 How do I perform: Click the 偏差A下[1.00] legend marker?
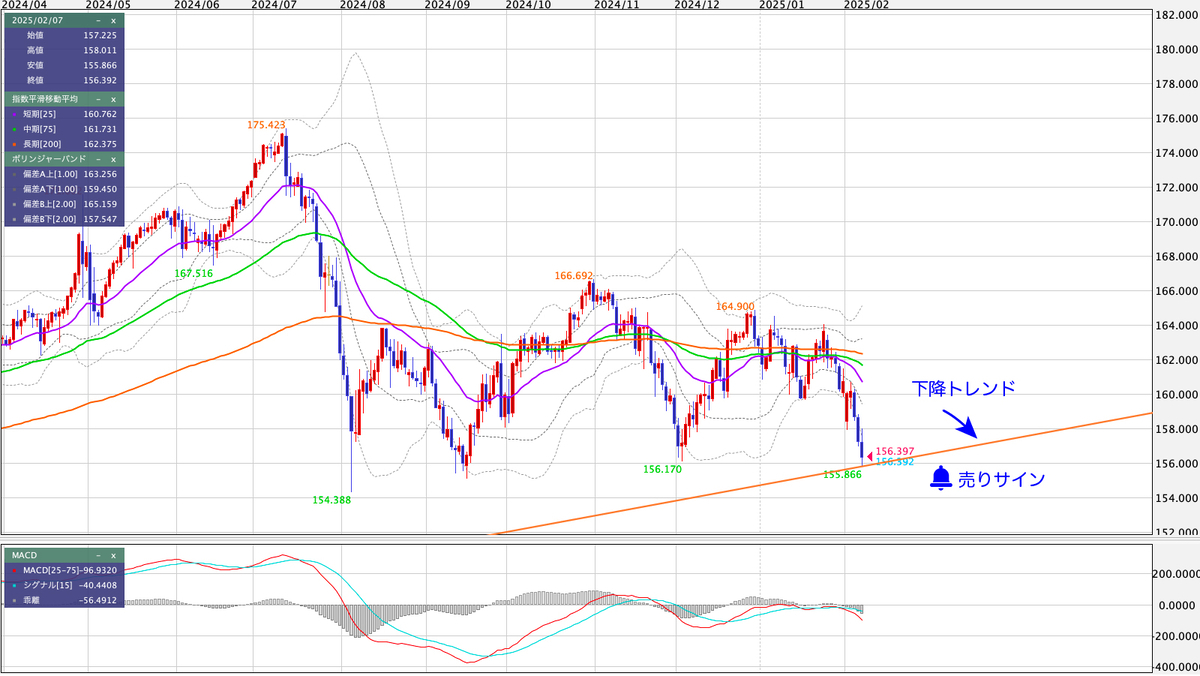point(13,188)
